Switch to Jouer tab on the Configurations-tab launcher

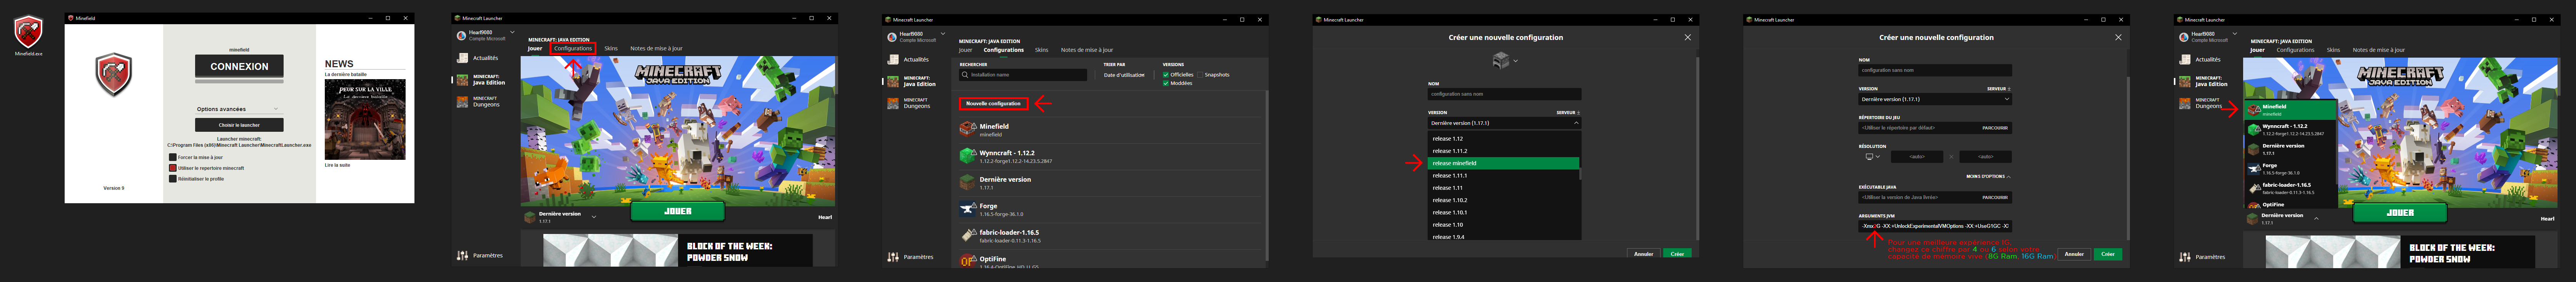point(965,50)
